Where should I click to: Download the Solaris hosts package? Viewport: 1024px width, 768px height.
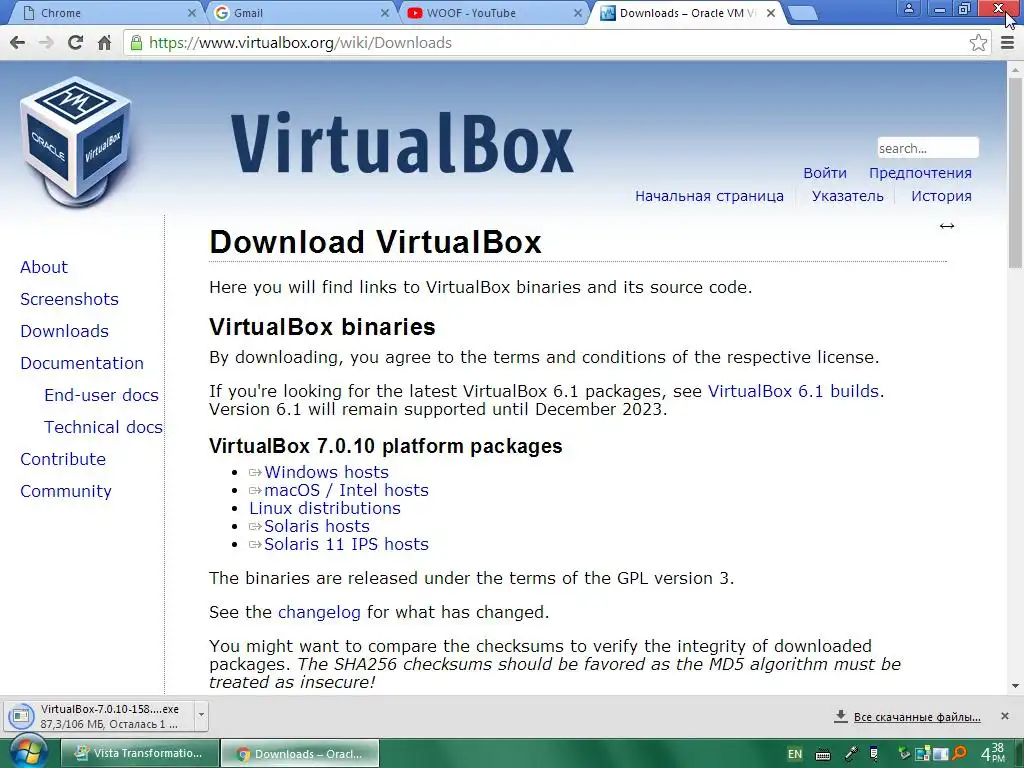coord(317,526)
